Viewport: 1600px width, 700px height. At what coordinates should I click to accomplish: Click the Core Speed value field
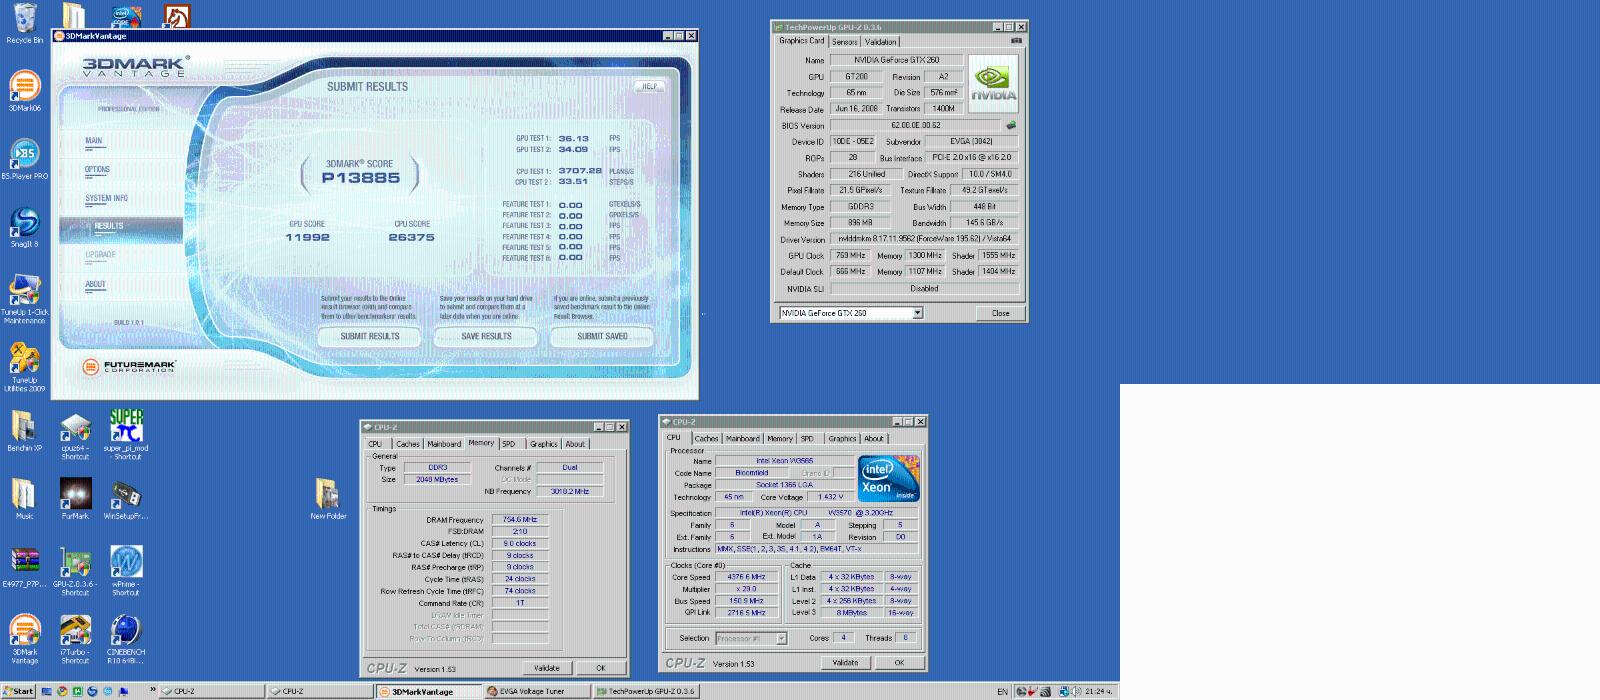pyautogui.click(x=746, y=577)
